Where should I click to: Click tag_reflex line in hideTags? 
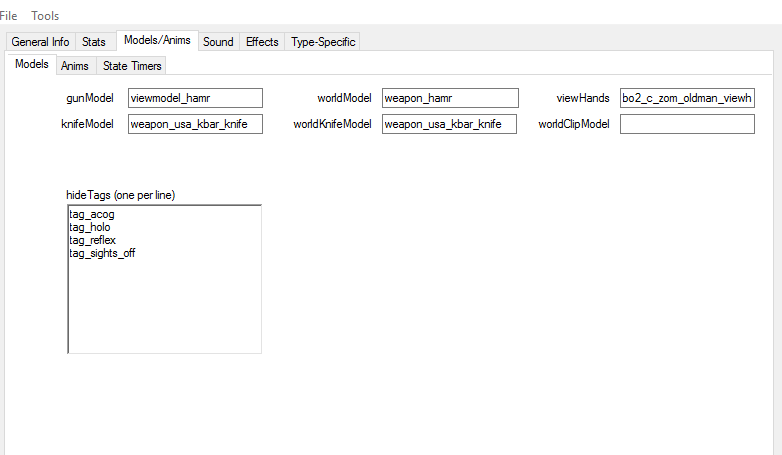tap(92, 240)
